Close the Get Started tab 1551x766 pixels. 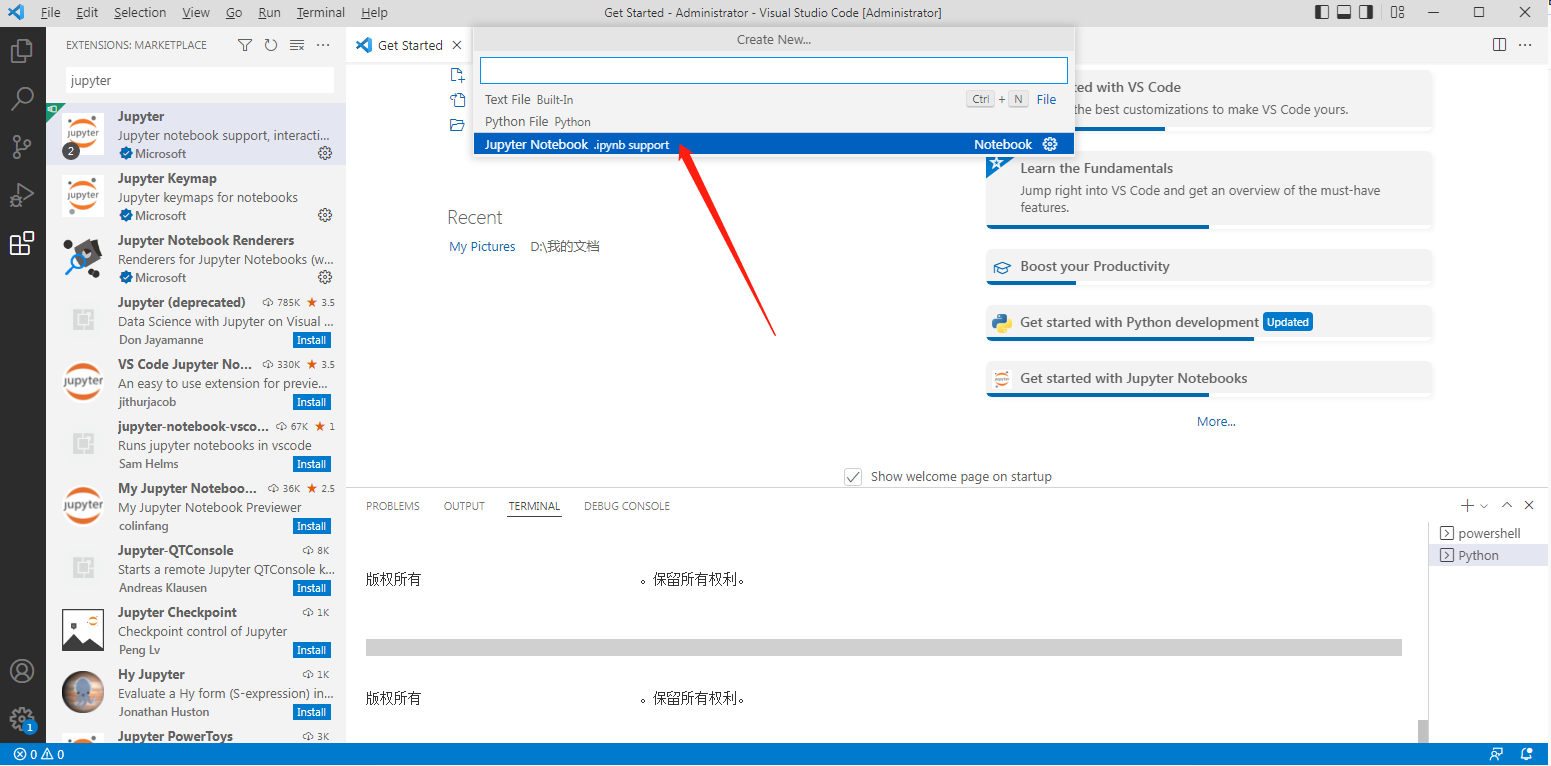tap(457, 45)
